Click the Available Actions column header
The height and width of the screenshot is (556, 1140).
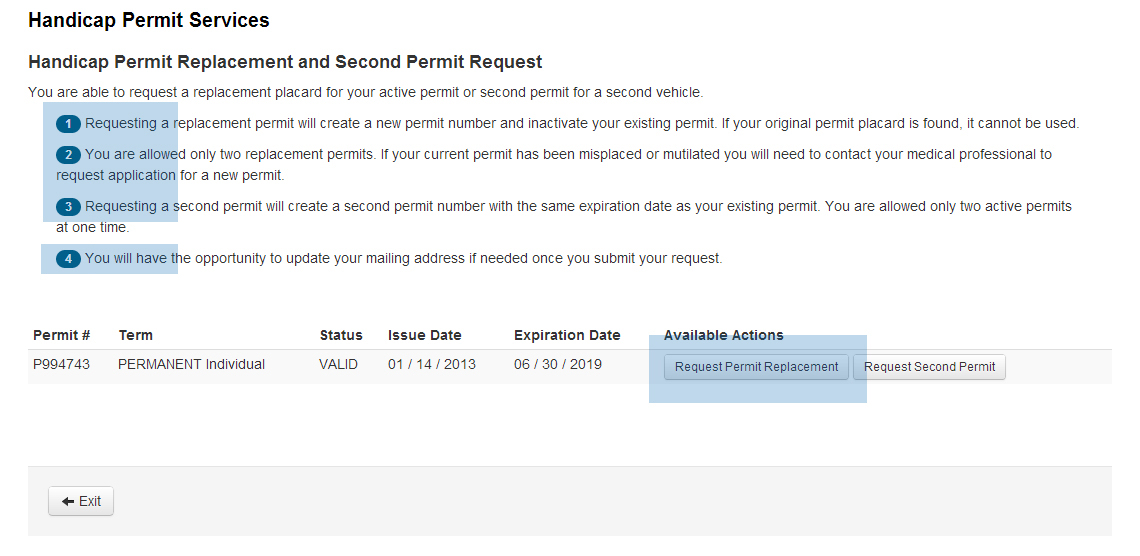tap(723, 336)
